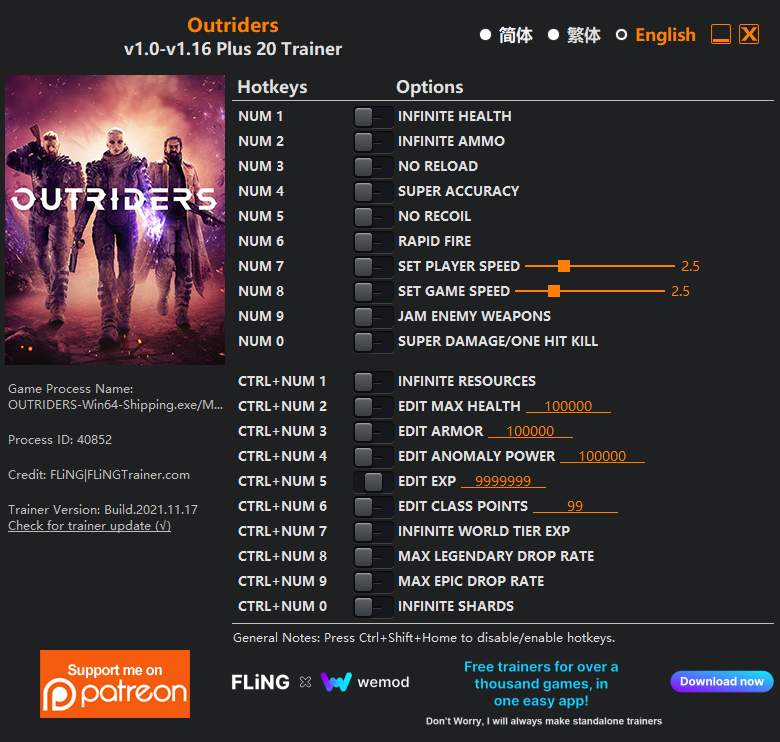Click the NUM 0 hotkey label

pyautogui.click(x=261, y=341)
